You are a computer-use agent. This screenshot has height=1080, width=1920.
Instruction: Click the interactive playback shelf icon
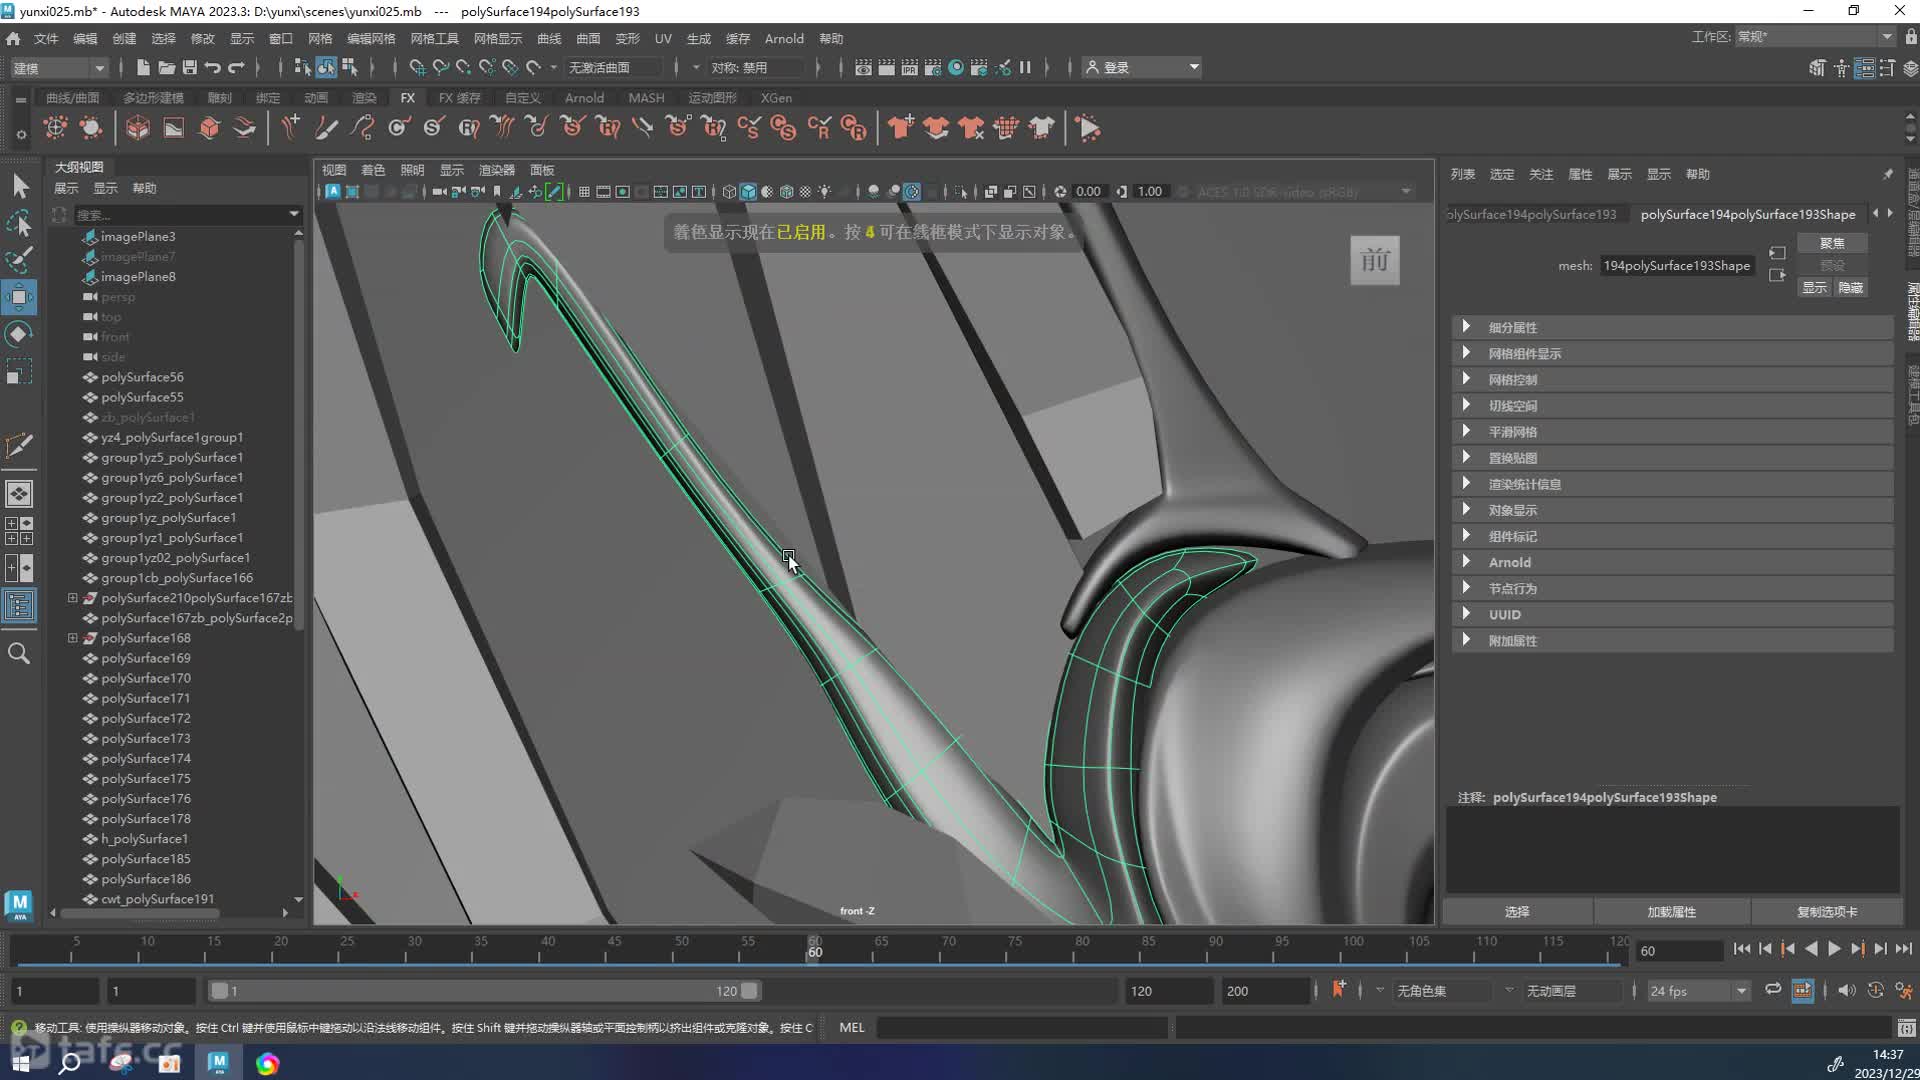(x=1090, y=128)
